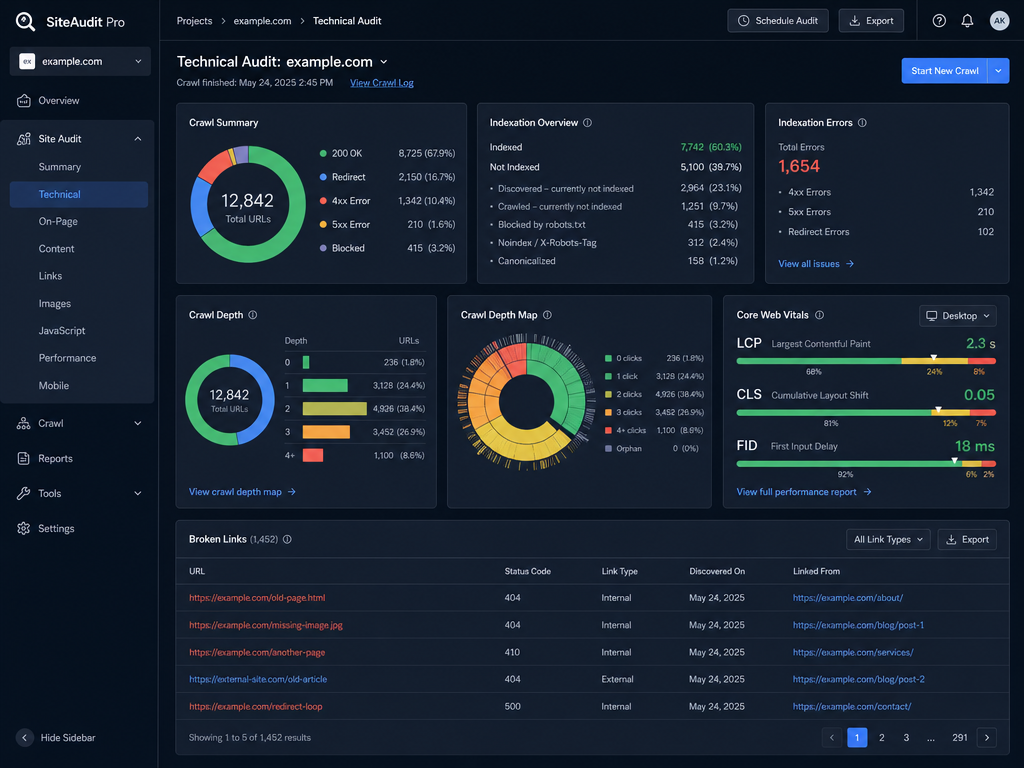Click the Indexation Overview info icon
The image size is (1024, 768).
click(587, 123)
